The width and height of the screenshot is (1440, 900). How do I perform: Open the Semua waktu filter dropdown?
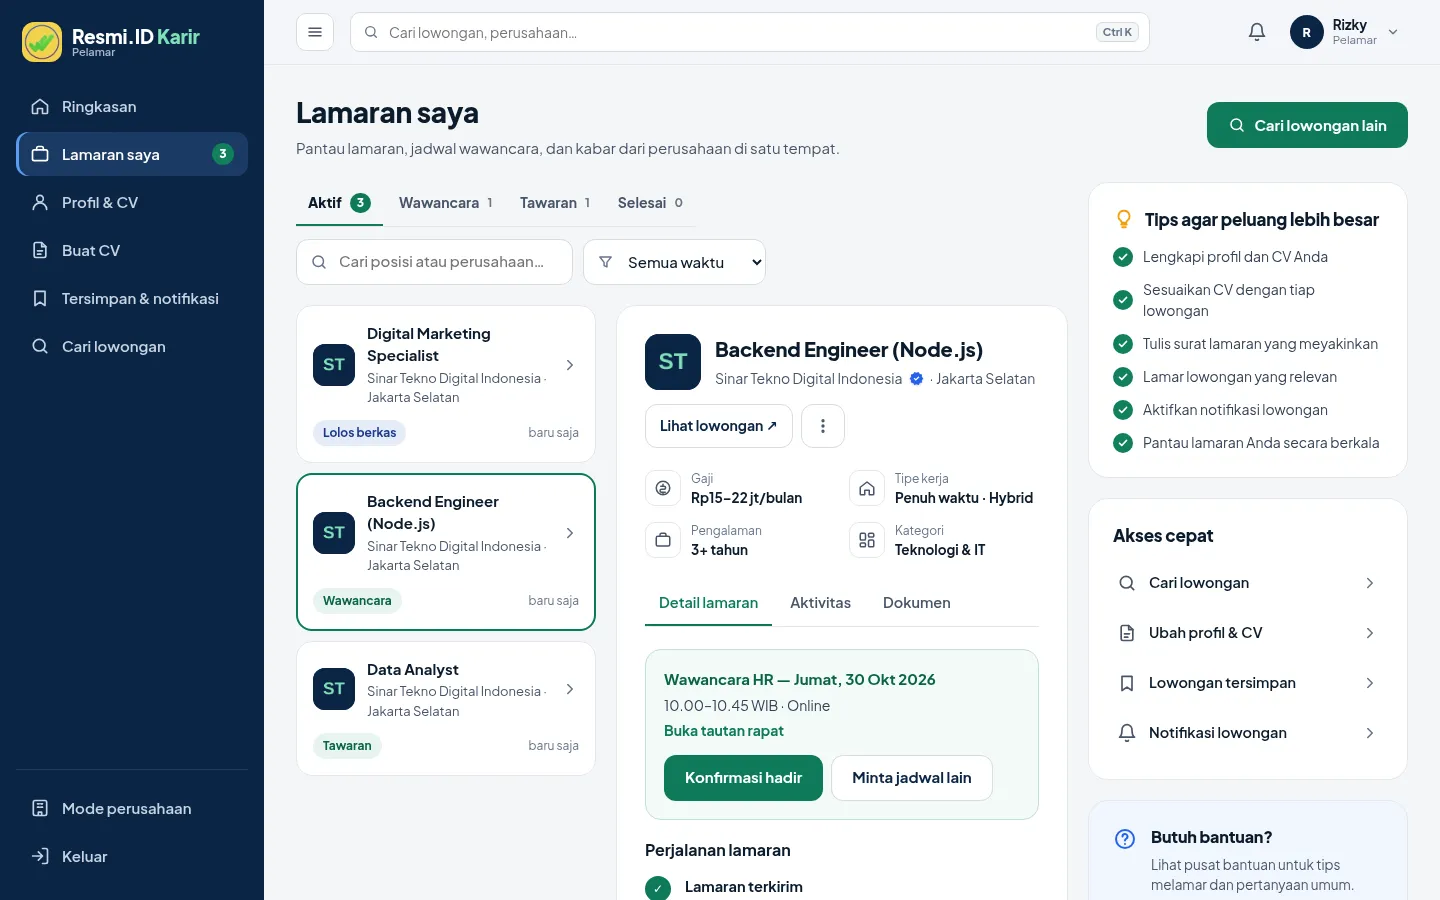pos(674,262)
